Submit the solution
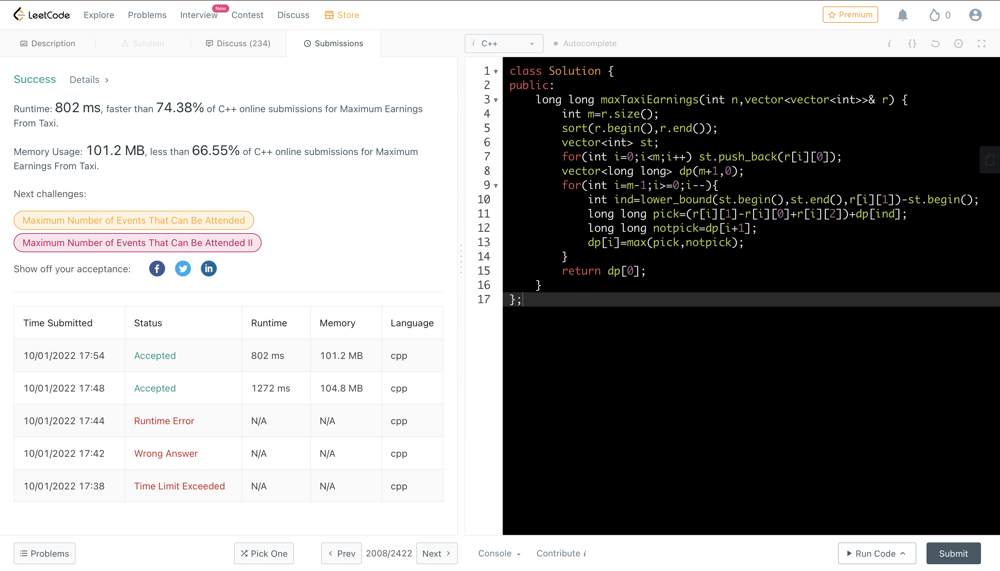 (953, 553)
